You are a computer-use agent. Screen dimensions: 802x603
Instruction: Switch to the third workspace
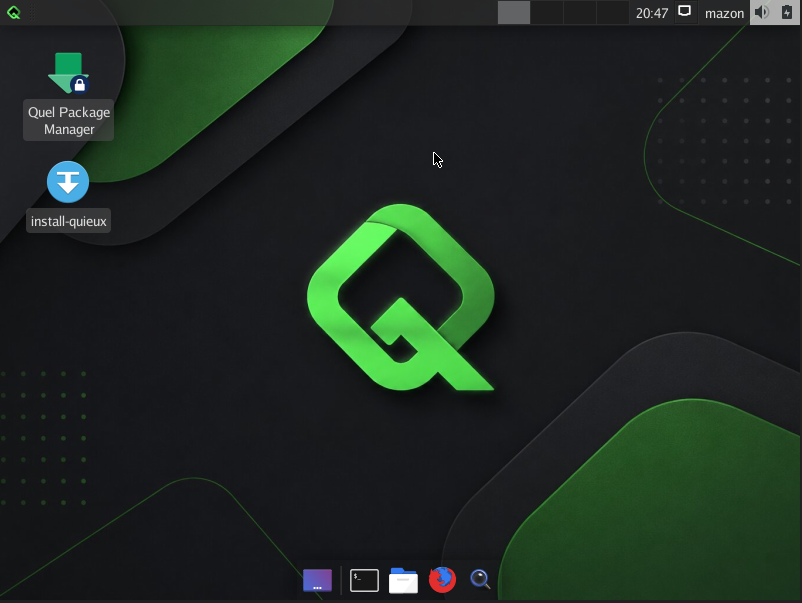(579, 12)
